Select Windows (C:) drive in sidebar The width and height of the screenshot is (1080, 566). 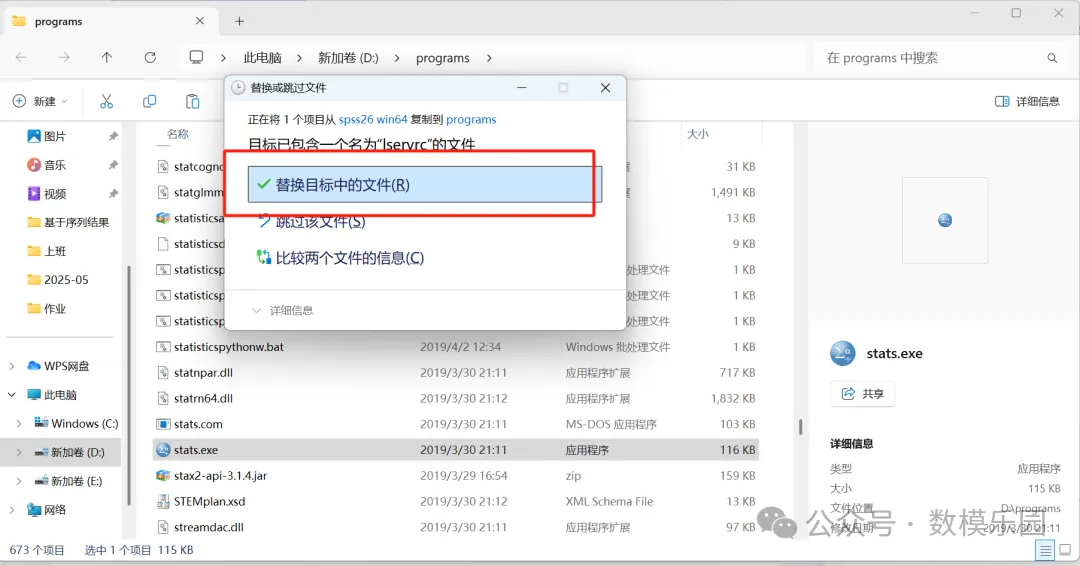point(76,423)
